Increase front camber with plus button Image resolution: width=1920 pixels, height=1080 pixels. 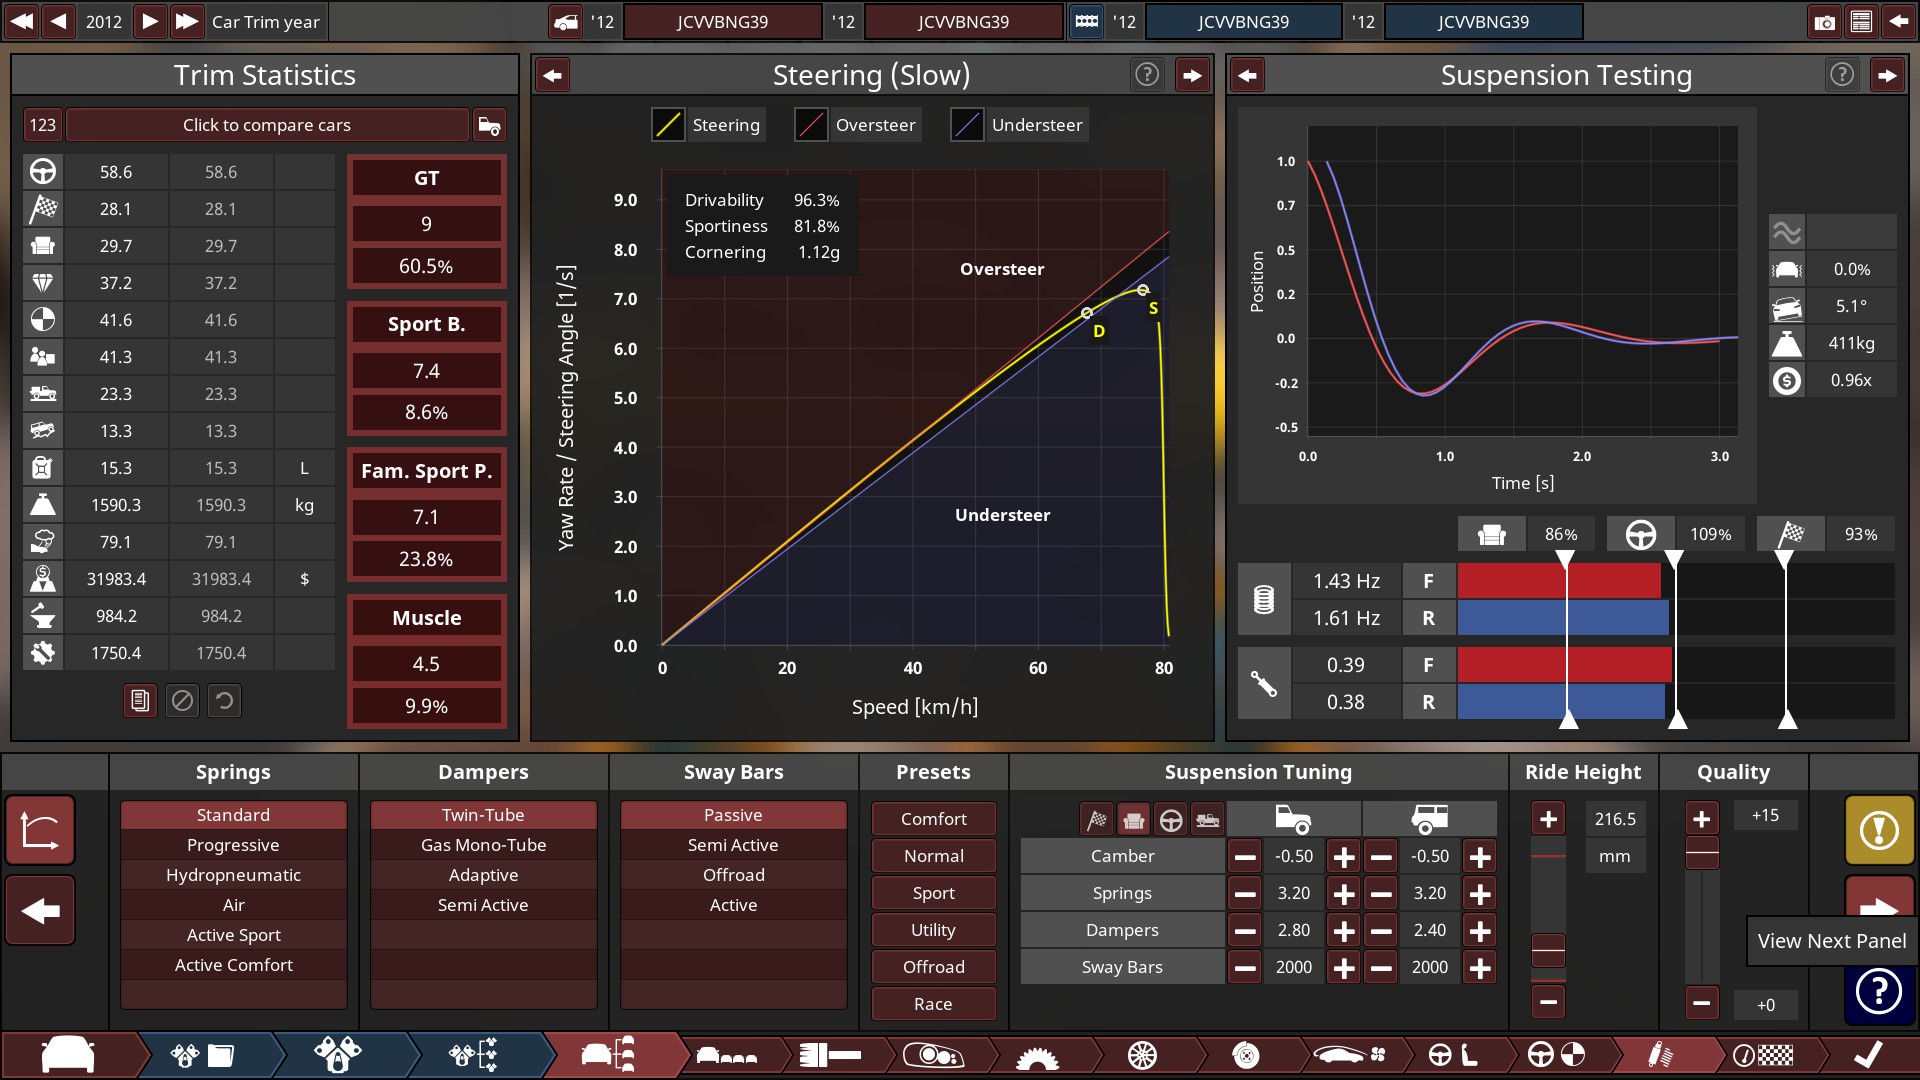click(1344, 857)
